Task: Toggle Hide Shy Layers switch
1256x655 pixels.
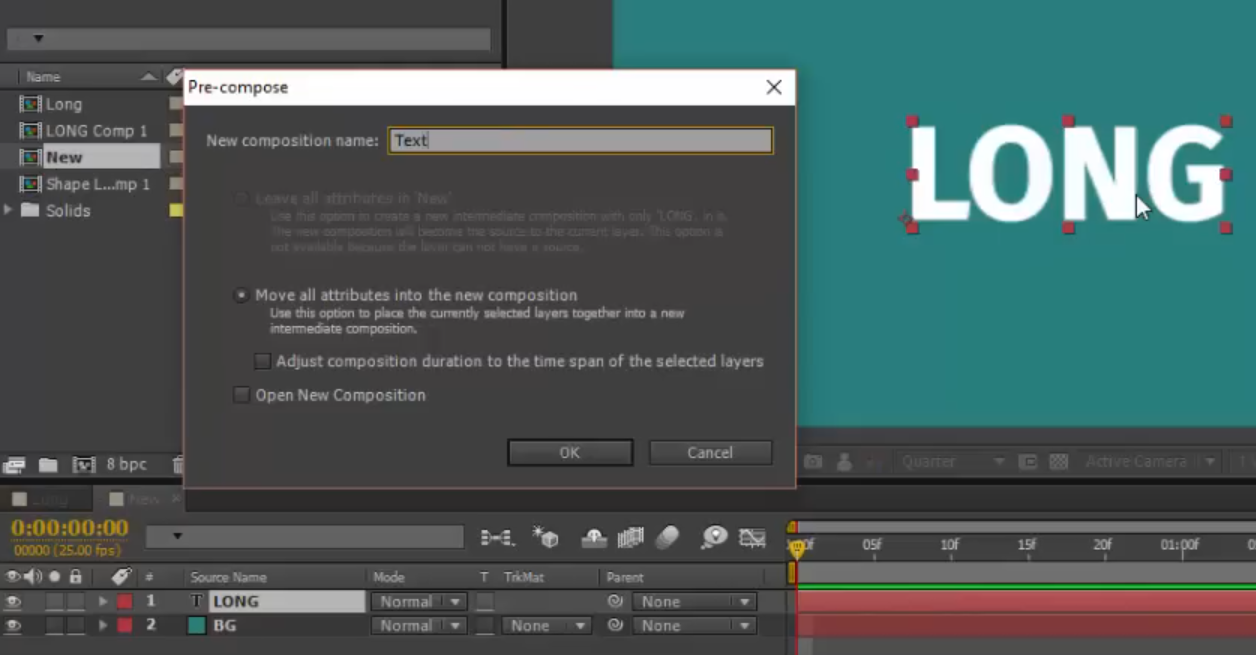Action: click(594, 538)
